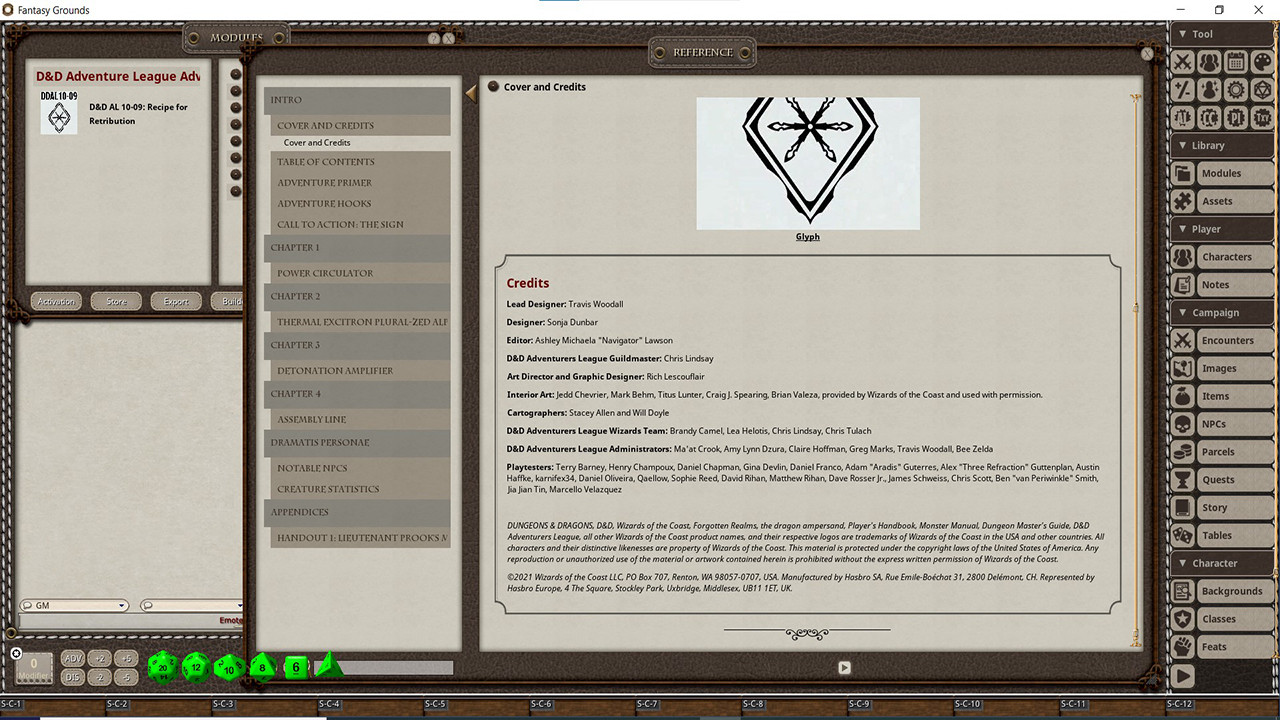The width and height of the screenshot is (1280, 720).
Task: Select the REFERENCE window tab
Action: (x=702, y=51)
